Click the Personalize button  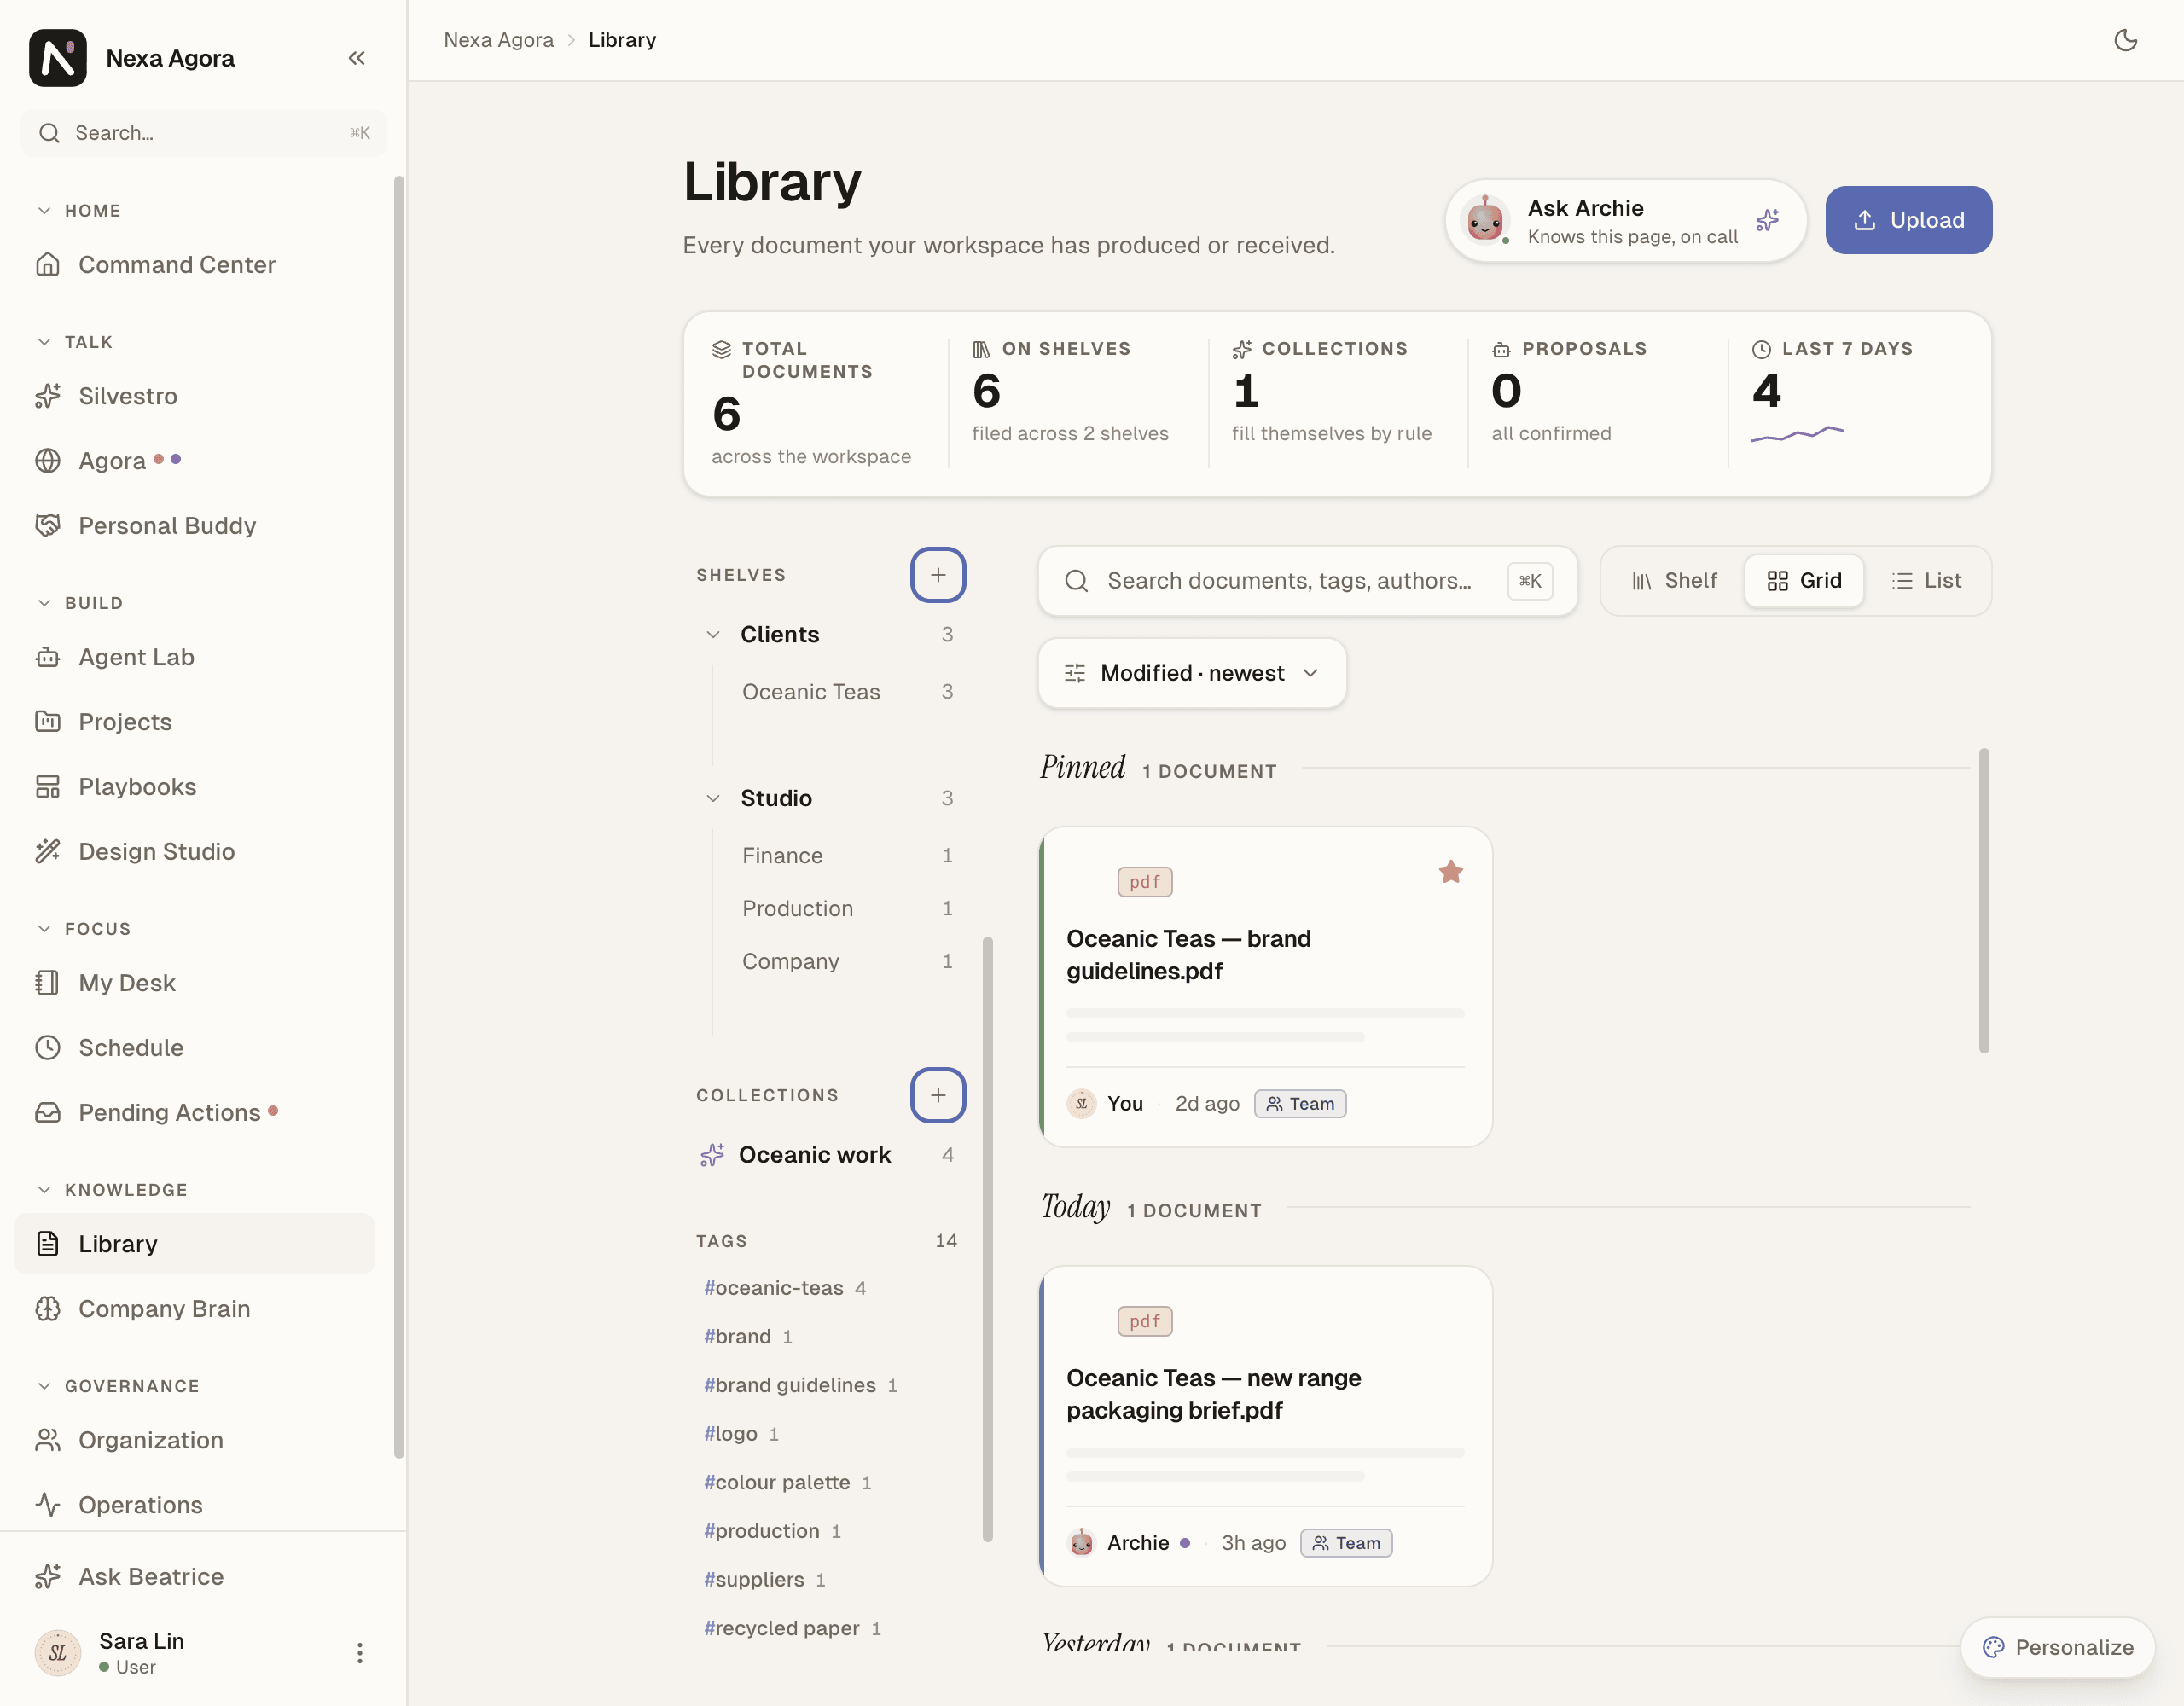click(x=2057, y=1647)
